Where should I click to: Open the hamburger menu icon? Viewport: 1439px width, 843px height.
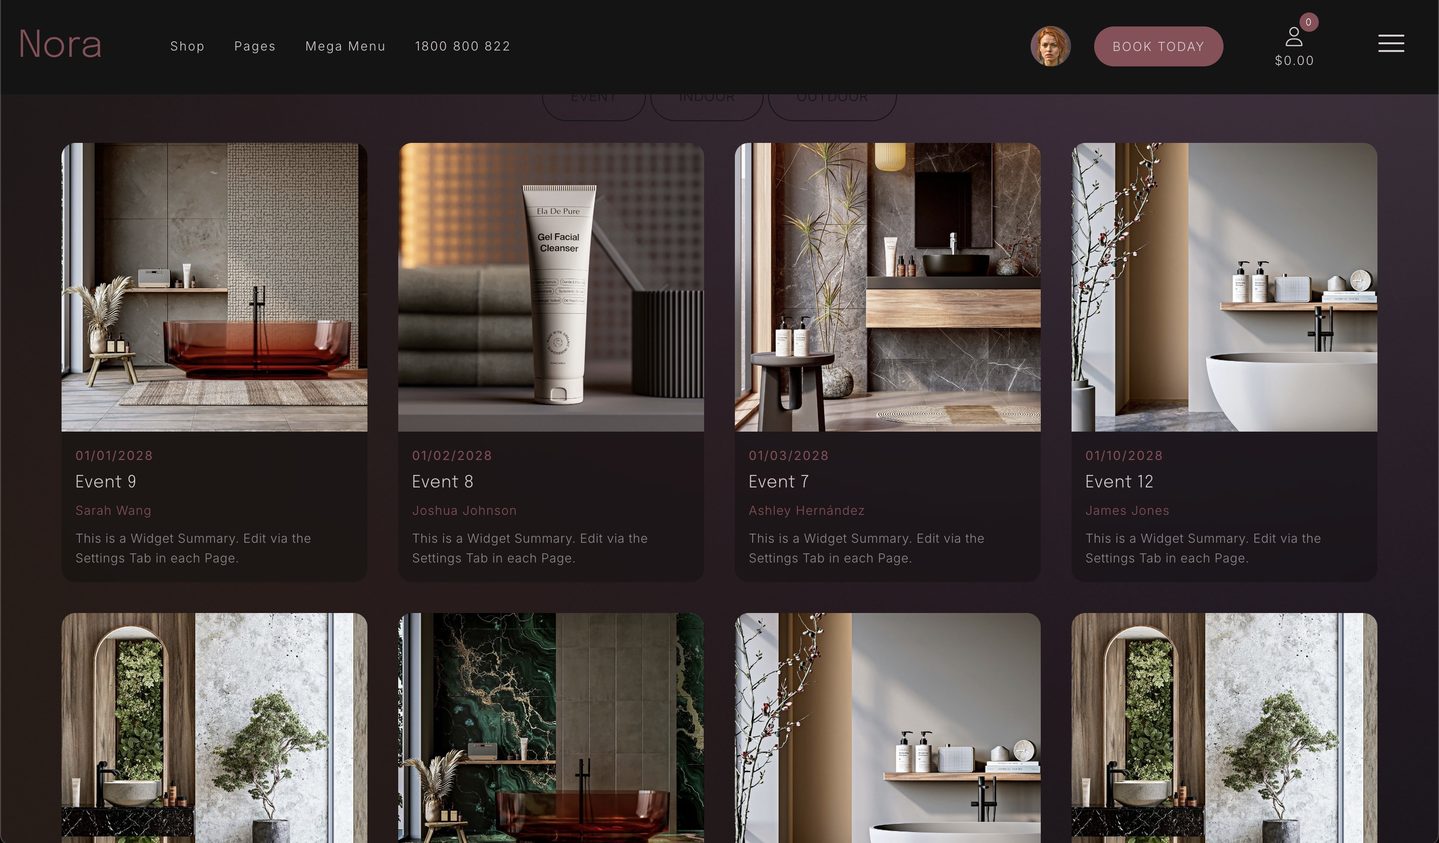pos(1390,44)
